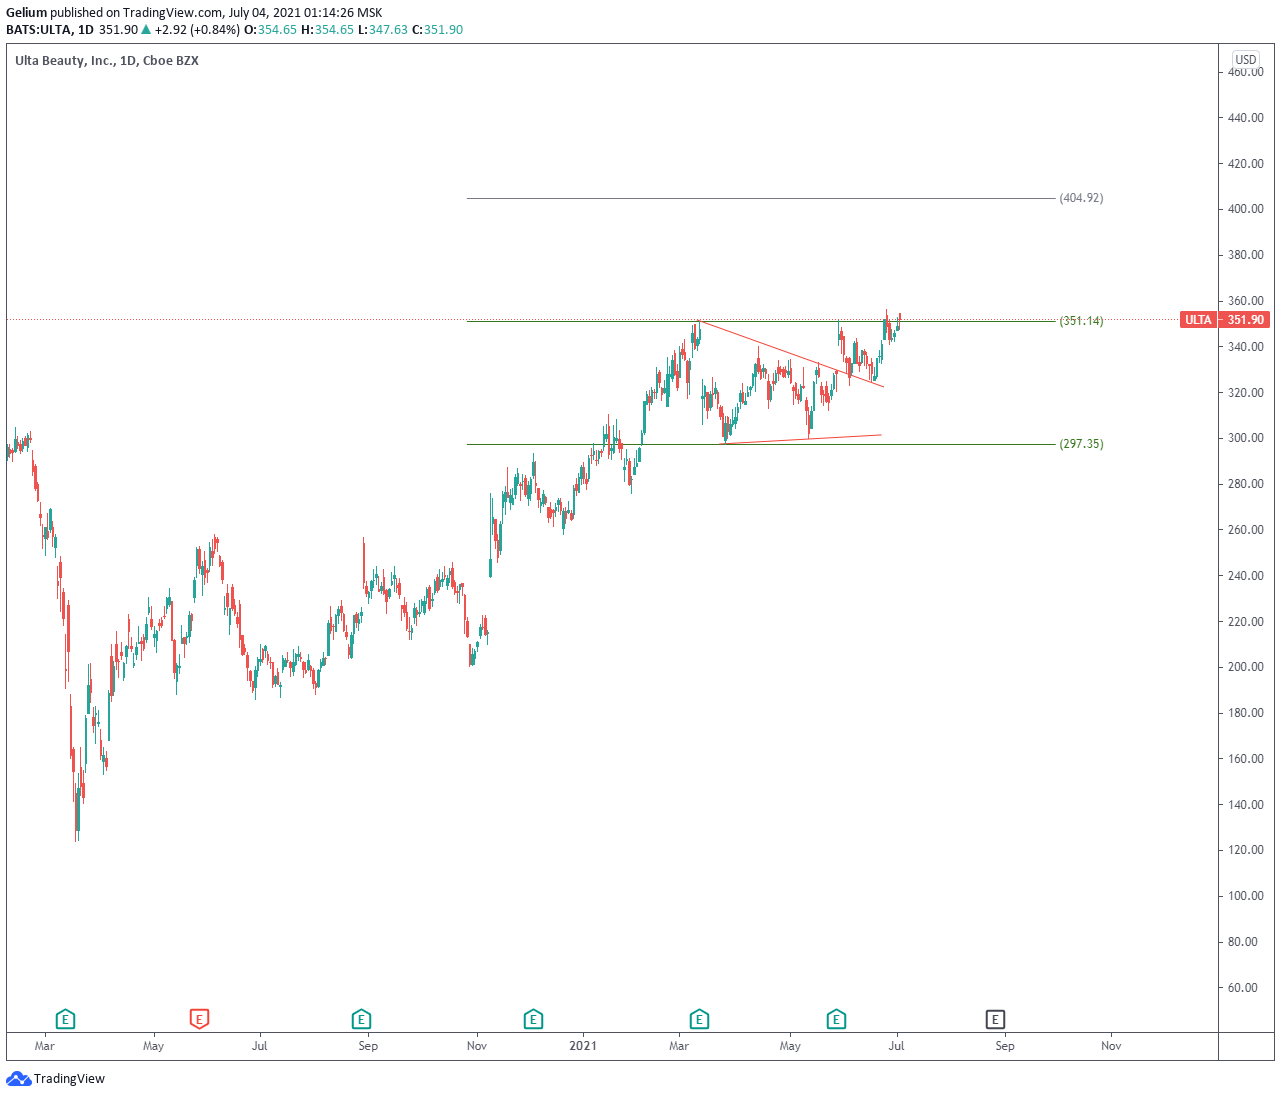Click the TradingView logo
The height and width of the screenshot is (1097, 1281).
pyautogui.click(x=56, y=1079)
